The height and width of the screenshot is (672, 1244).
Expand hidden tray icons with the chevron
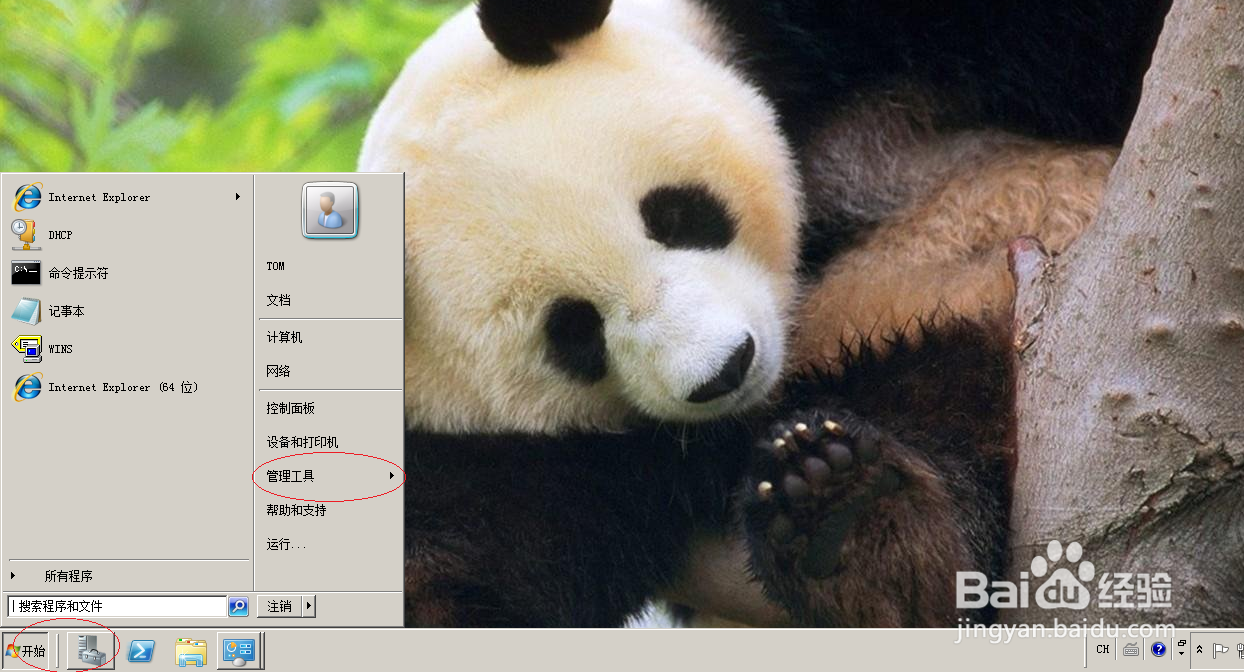tap(1201, 649)
